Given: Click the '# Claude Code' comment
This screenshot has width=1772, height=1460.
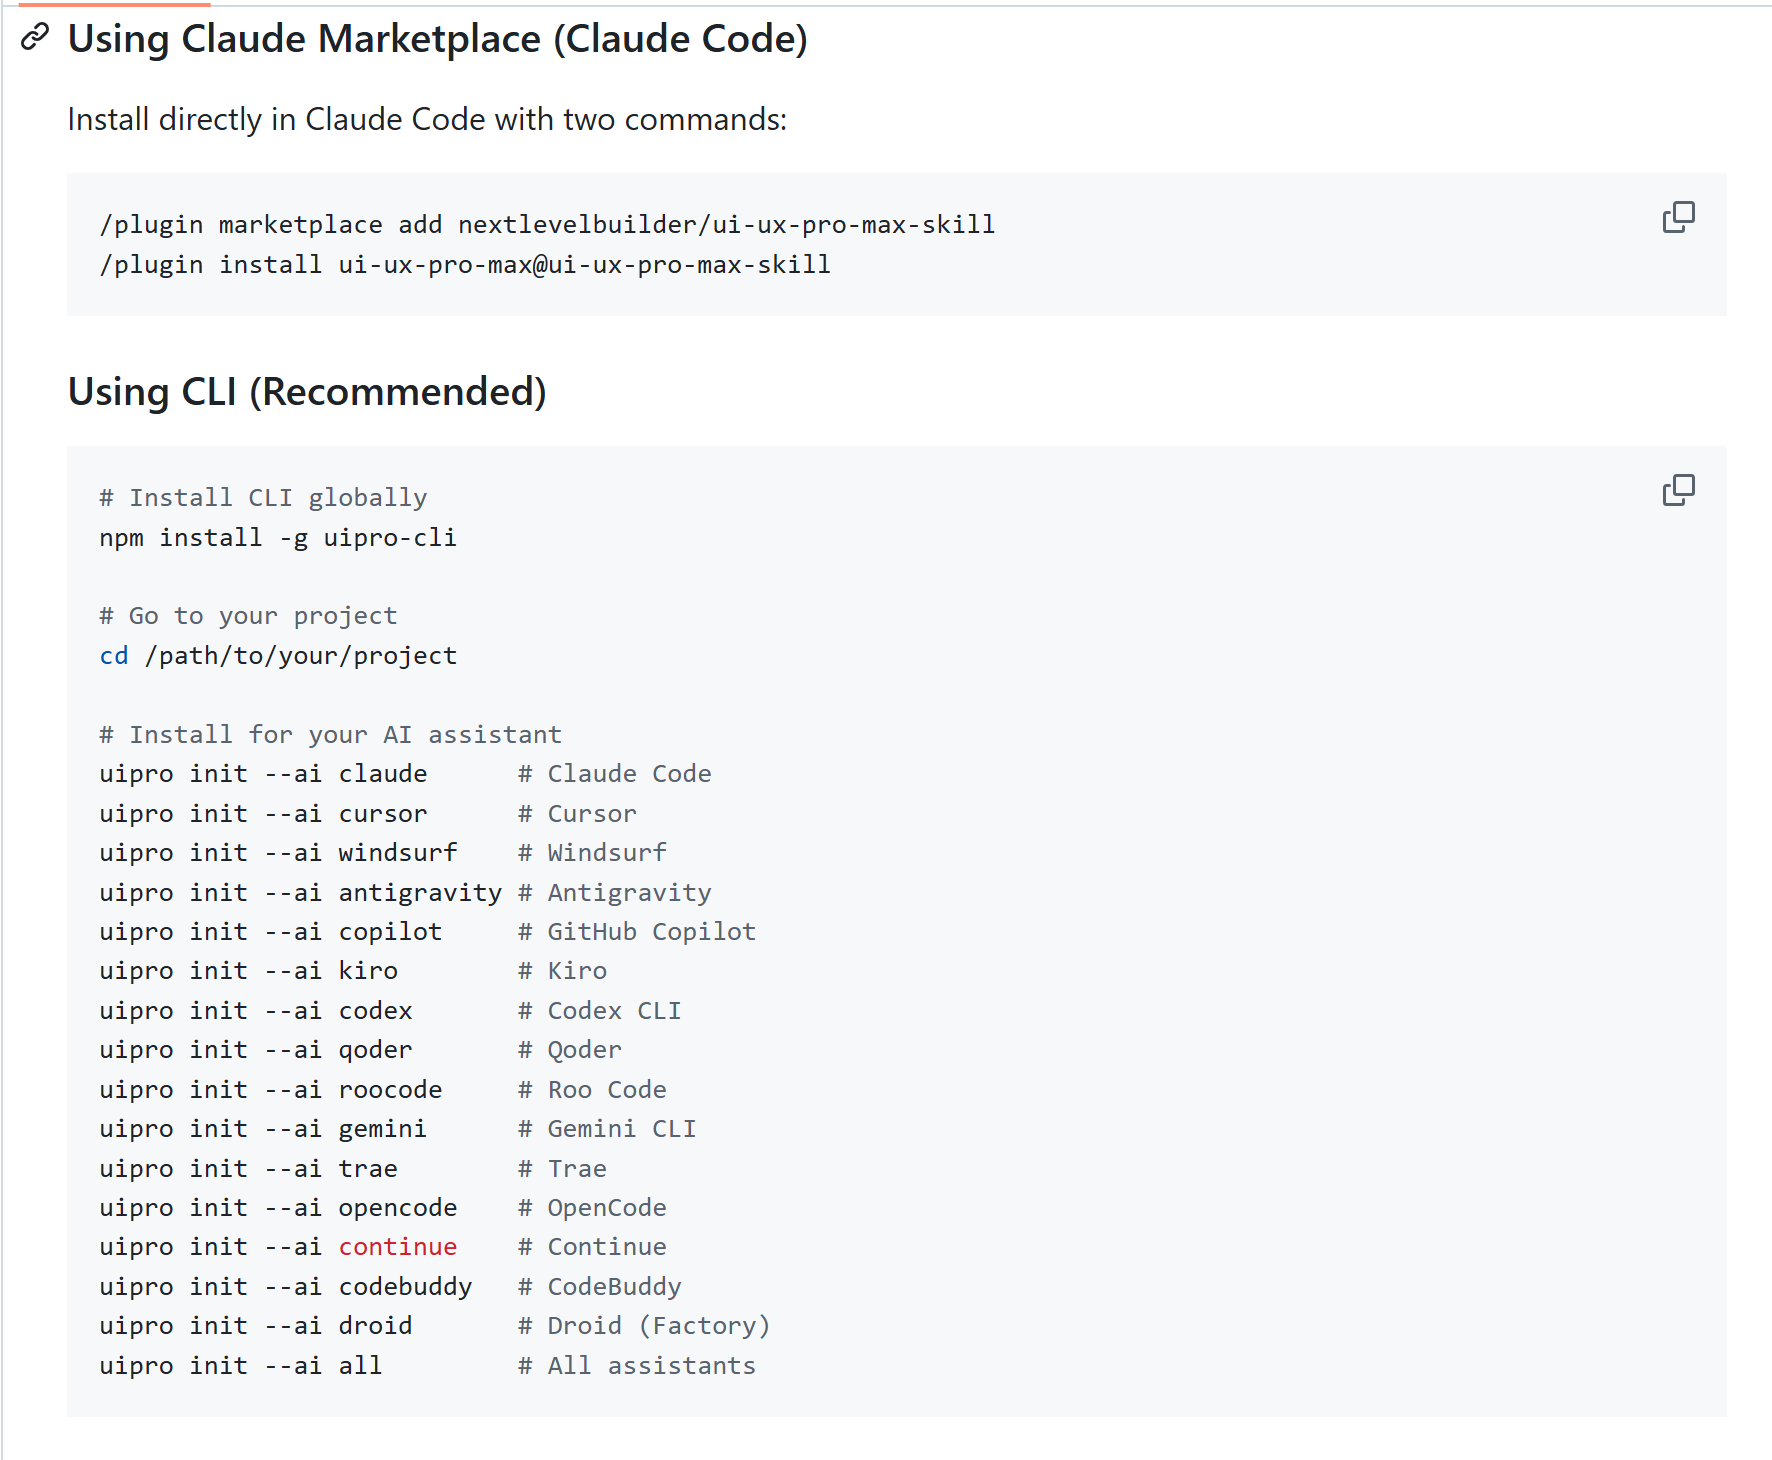Looking at the screenshot, I should [615, 774].
